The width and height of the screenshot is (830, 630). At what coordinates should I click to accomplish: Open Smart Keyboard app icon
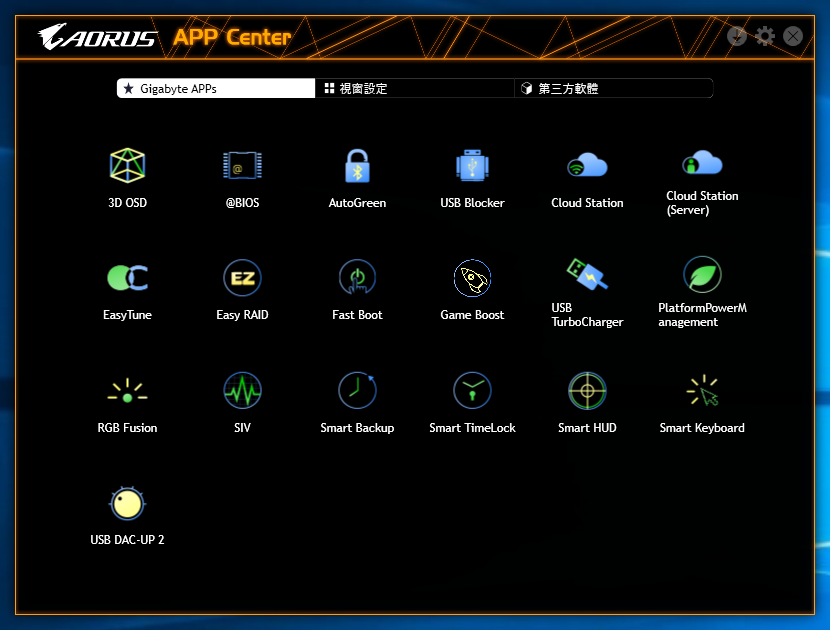click(x=702, y=391)
